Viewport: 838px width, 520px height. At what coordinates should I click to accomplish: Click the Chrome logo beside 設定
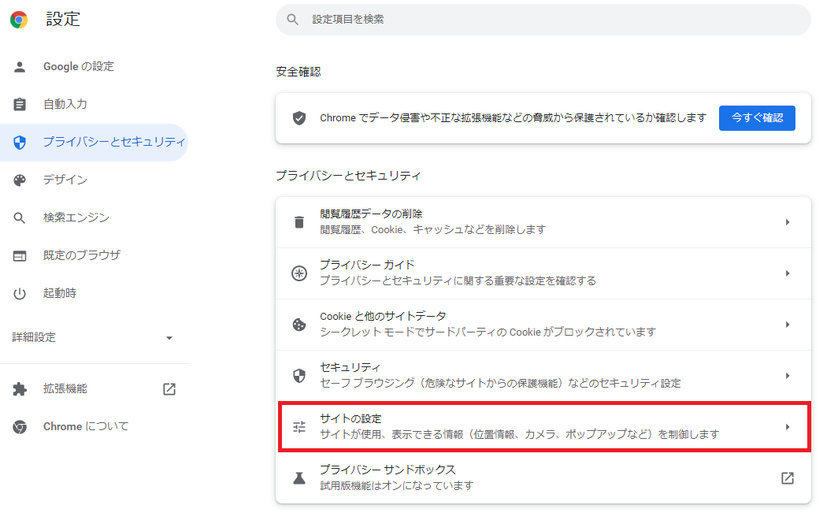[x=19, y=19]
